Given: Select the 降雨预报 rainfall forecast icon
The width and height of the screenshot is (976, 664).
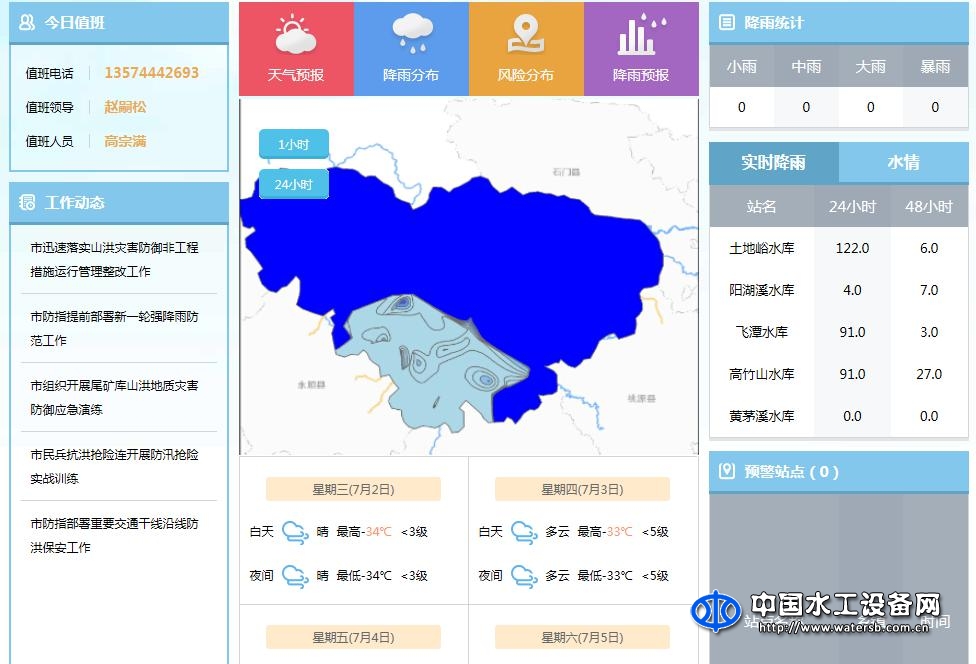Looking at the screenshot, I should pos(641,47).
